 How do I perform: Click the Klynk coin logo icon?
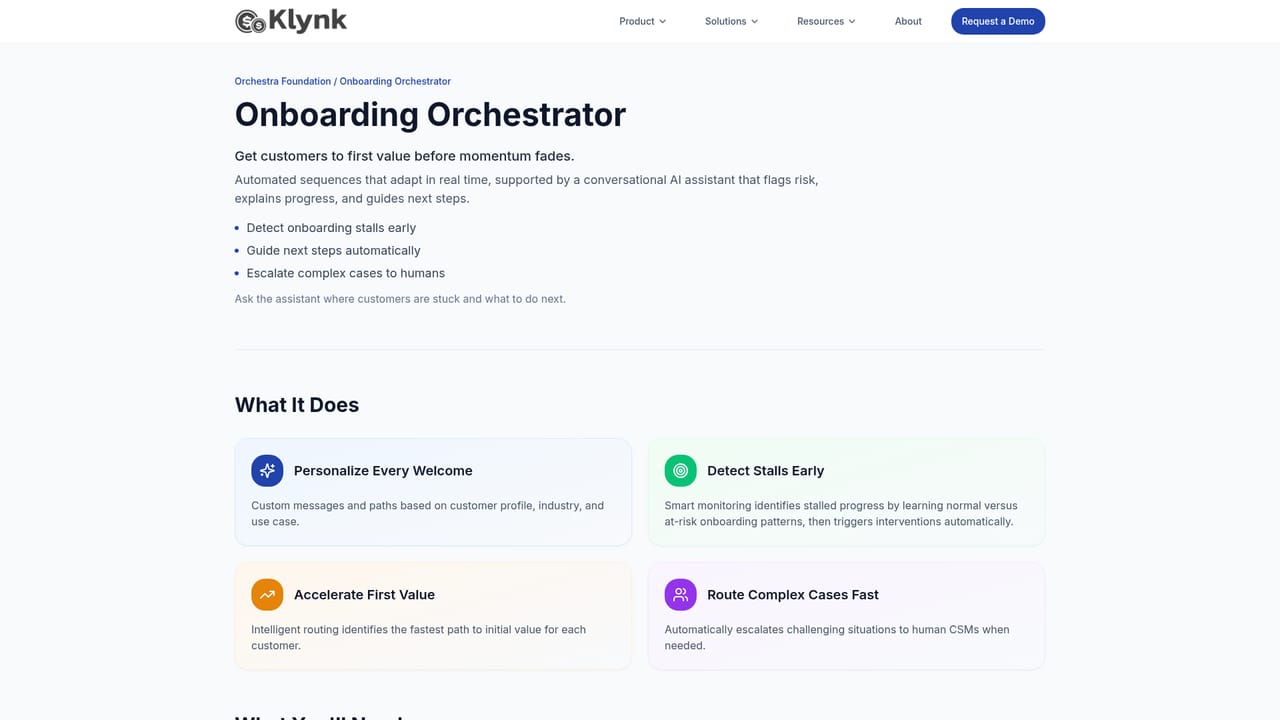[250, 21]
